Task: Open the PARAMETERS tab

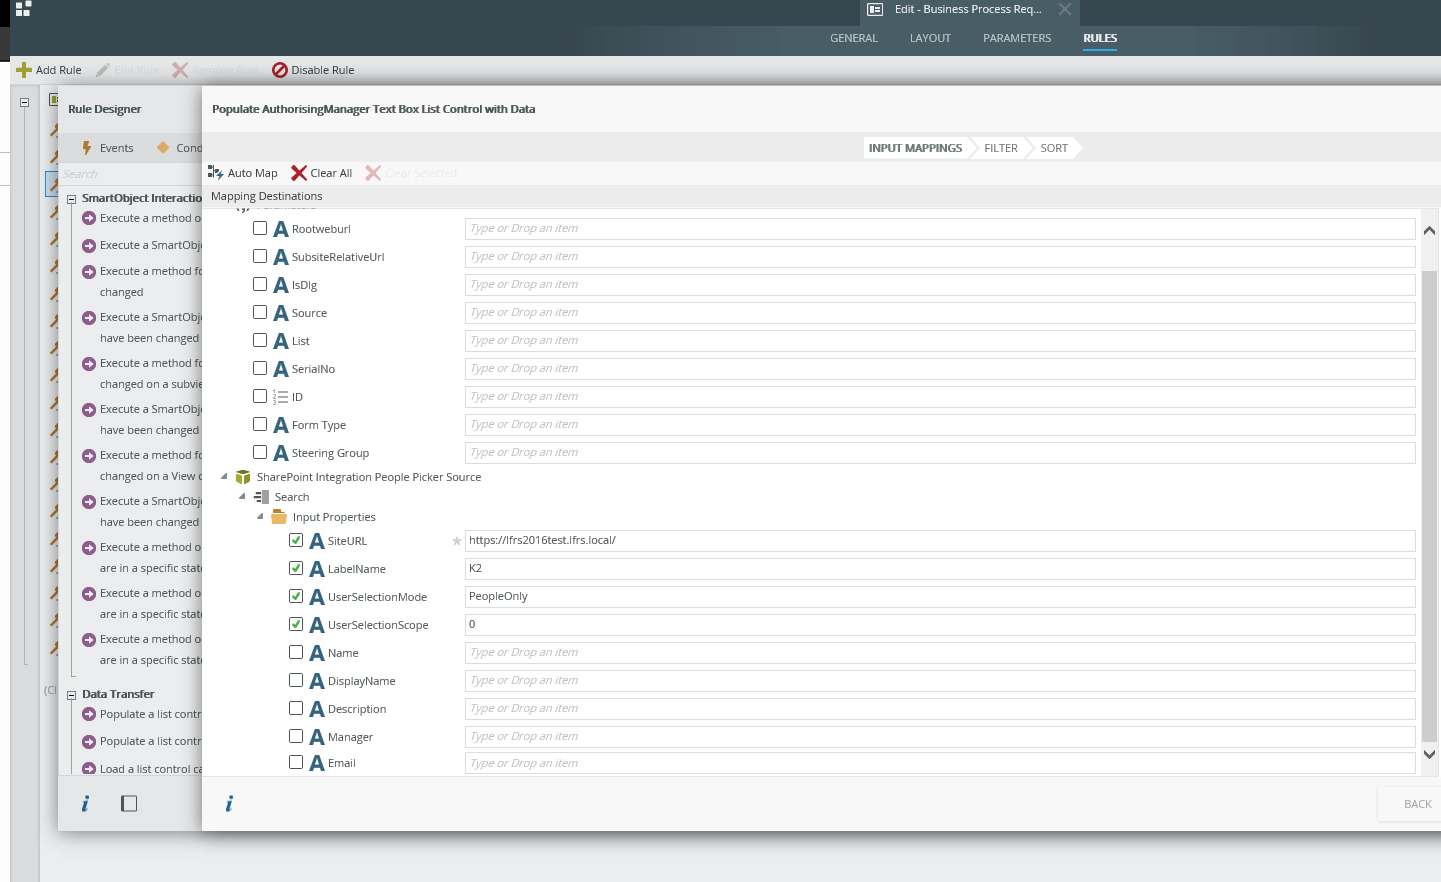Action: [x=1017, y=38]
